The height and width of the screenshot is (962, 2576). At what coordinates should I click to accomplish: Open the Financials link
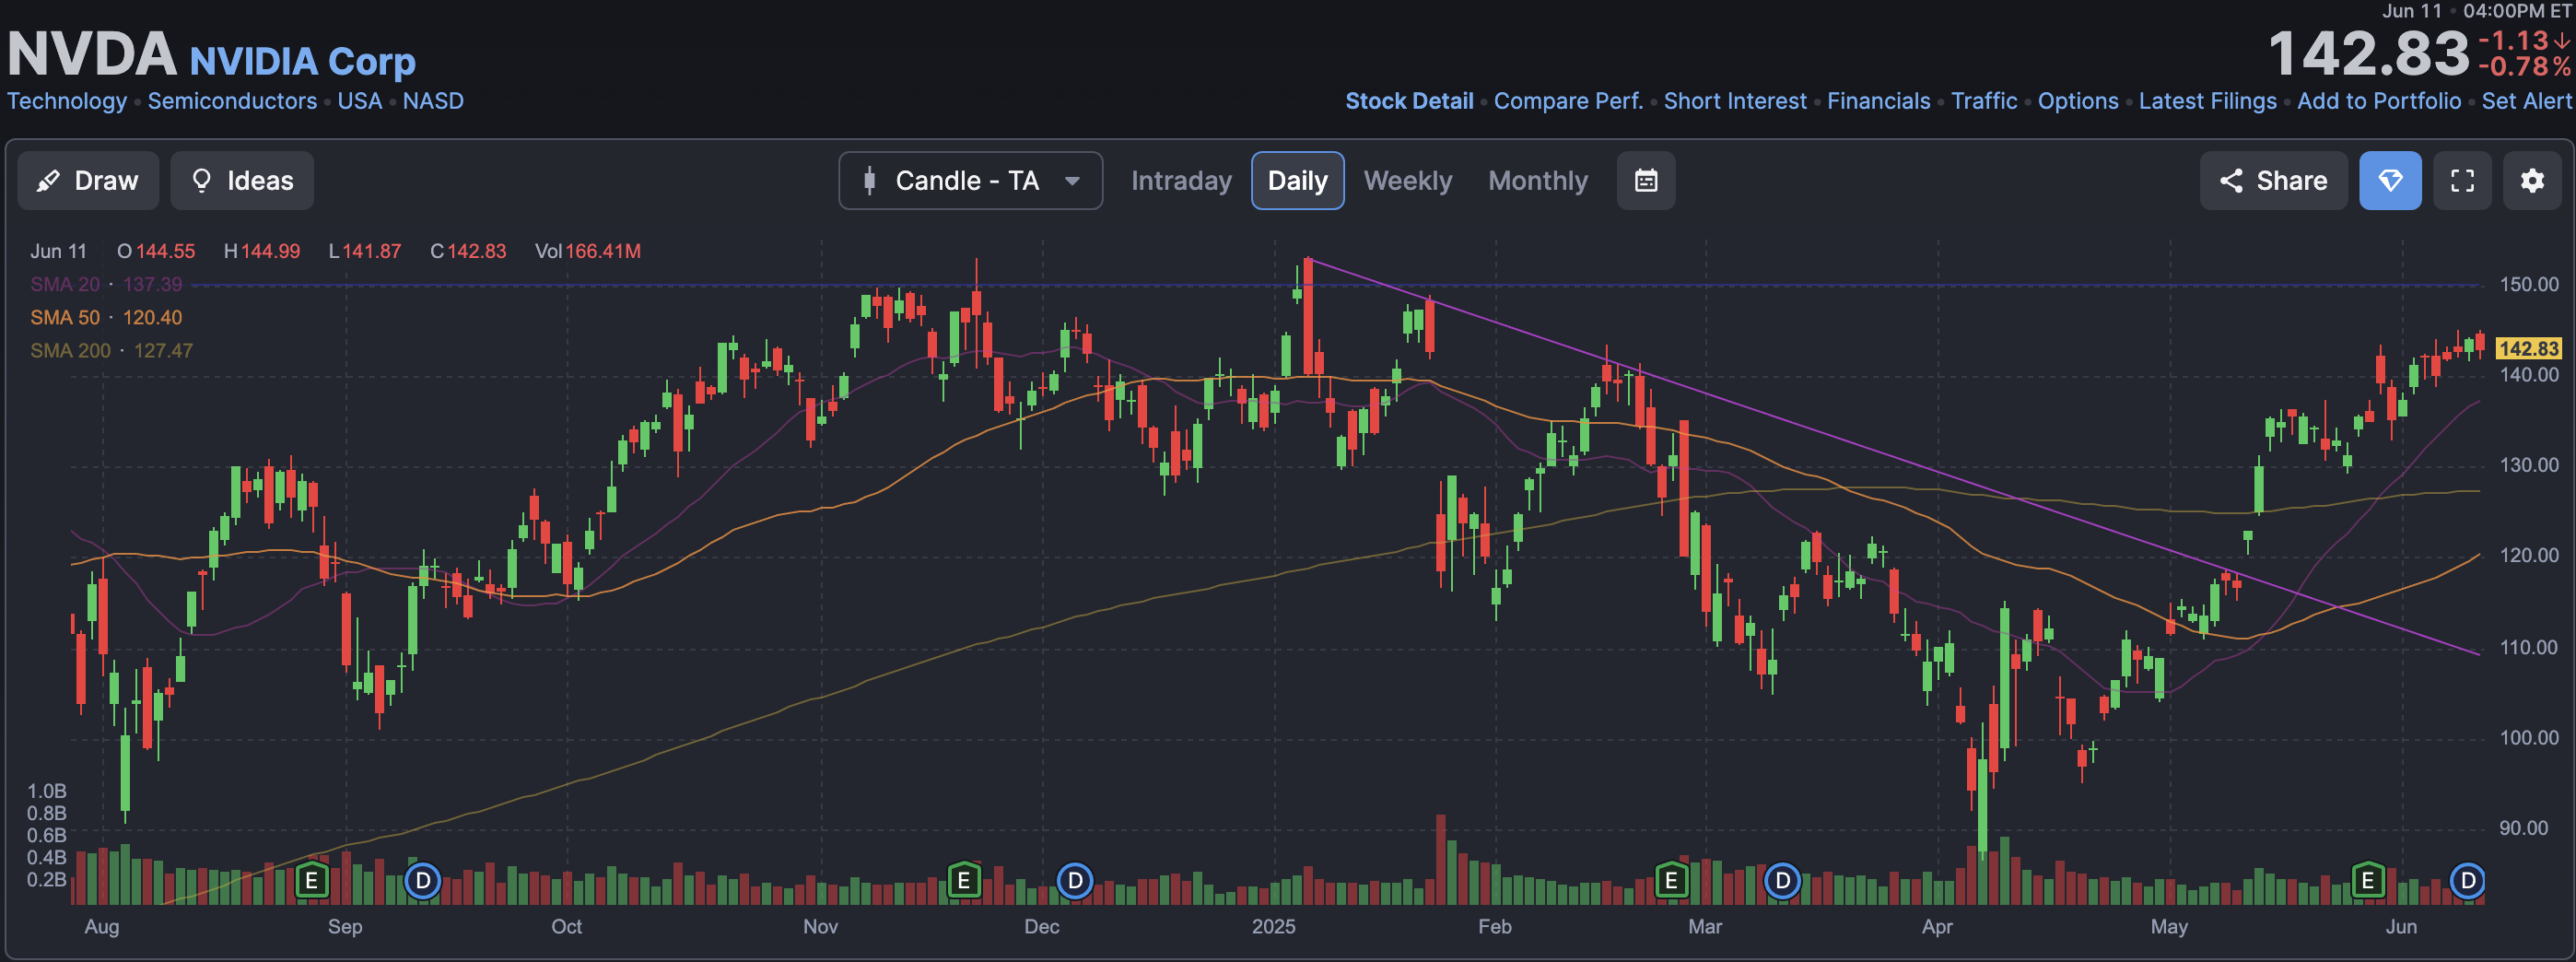coord(1878,101)
